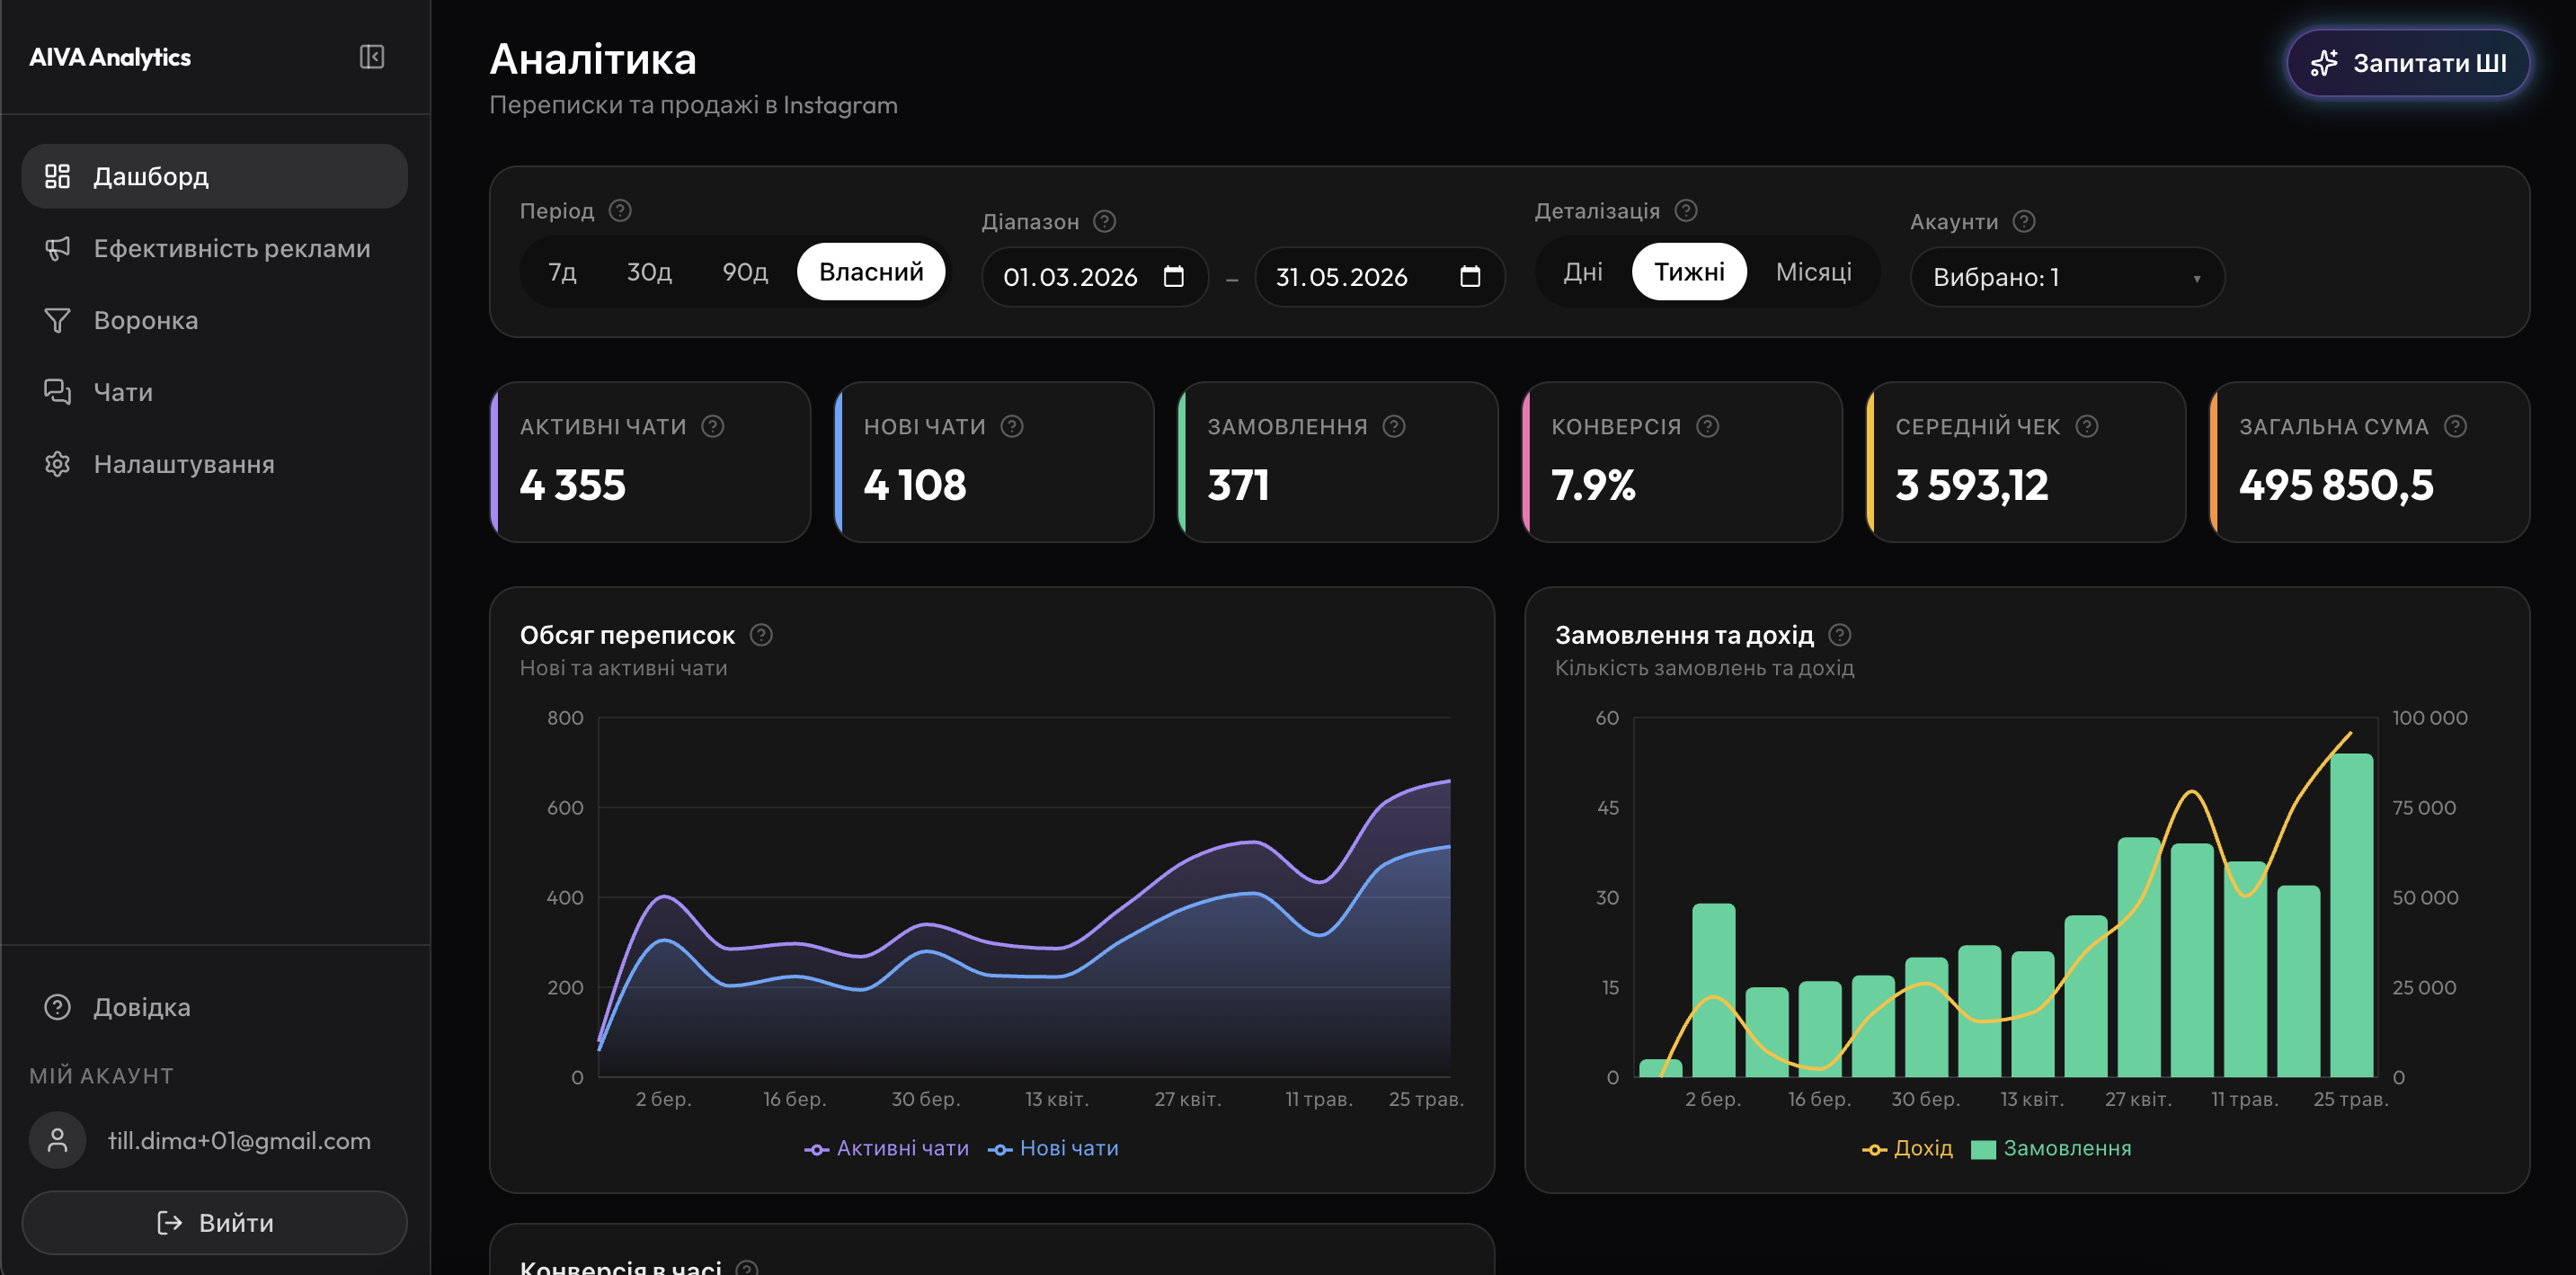Show info for Загальна сума metric
The image size is (2576, 1275).
point(2455,427)
